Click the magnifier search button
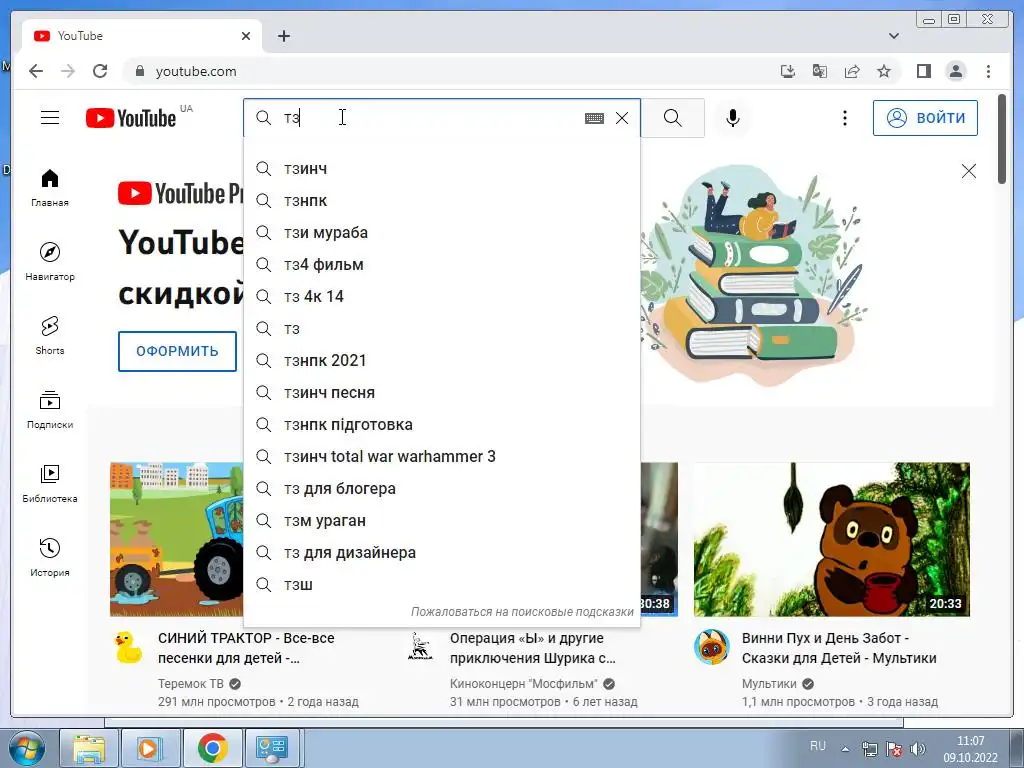This screenshot has height=768, width=1024. 673,118
